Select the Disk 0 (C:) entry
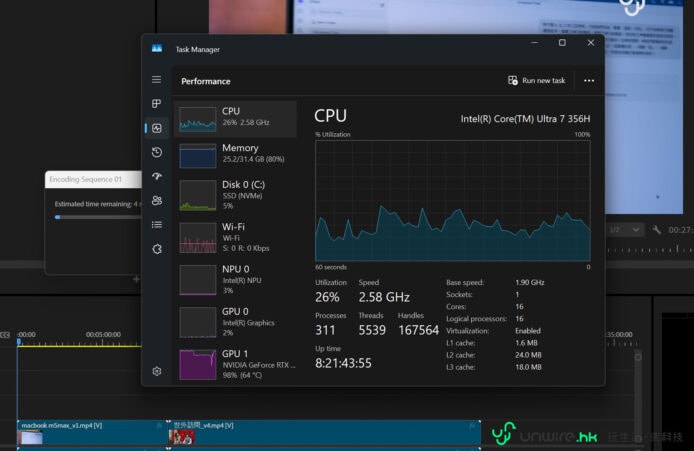Viewport: 694px width, 451px height. pos(235,195)
